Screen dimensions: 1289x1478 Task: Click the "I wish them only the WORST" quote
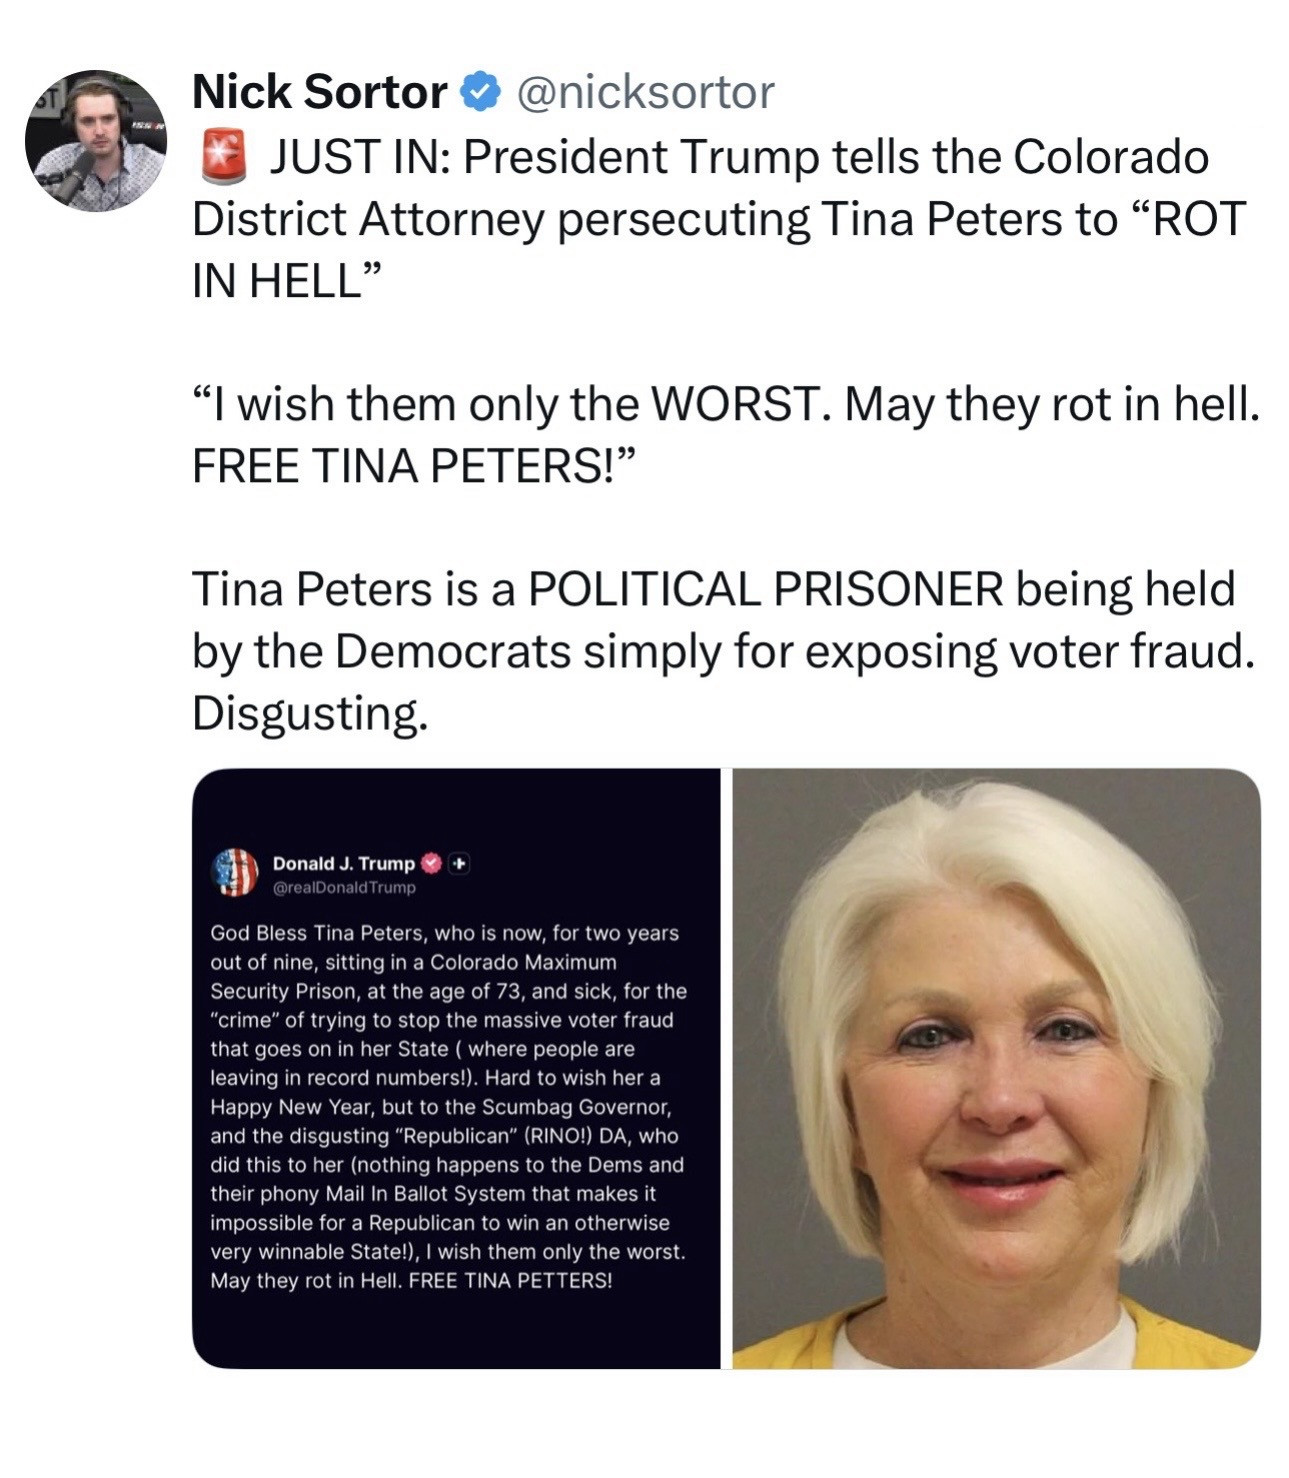(513, 404)
